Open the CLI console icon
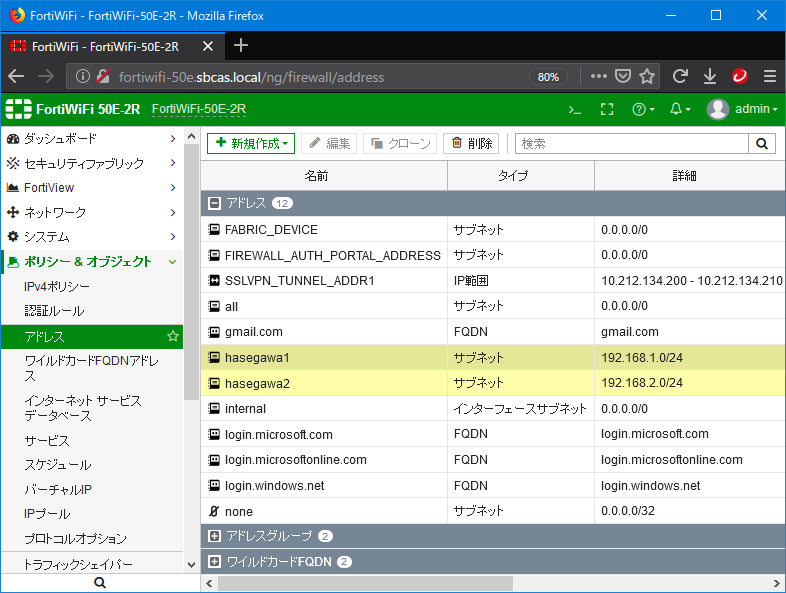The height and width of the screenshot is (593, 786). (x=575, y=109)
